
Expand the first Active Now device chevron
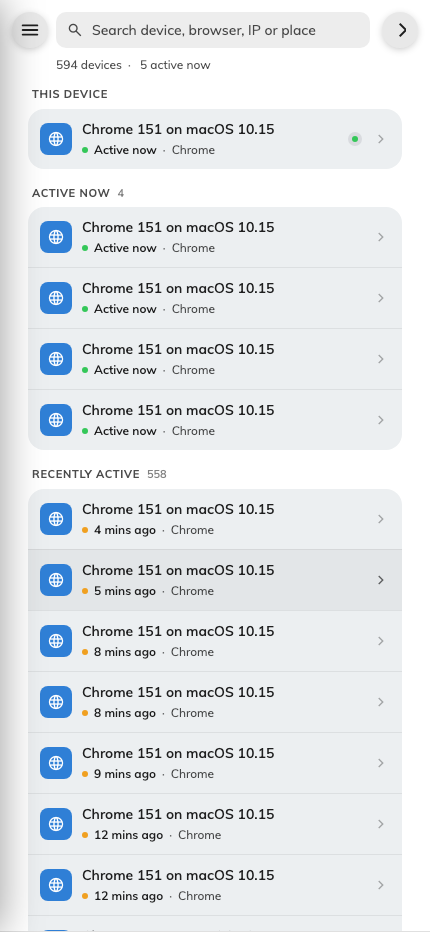381,237
